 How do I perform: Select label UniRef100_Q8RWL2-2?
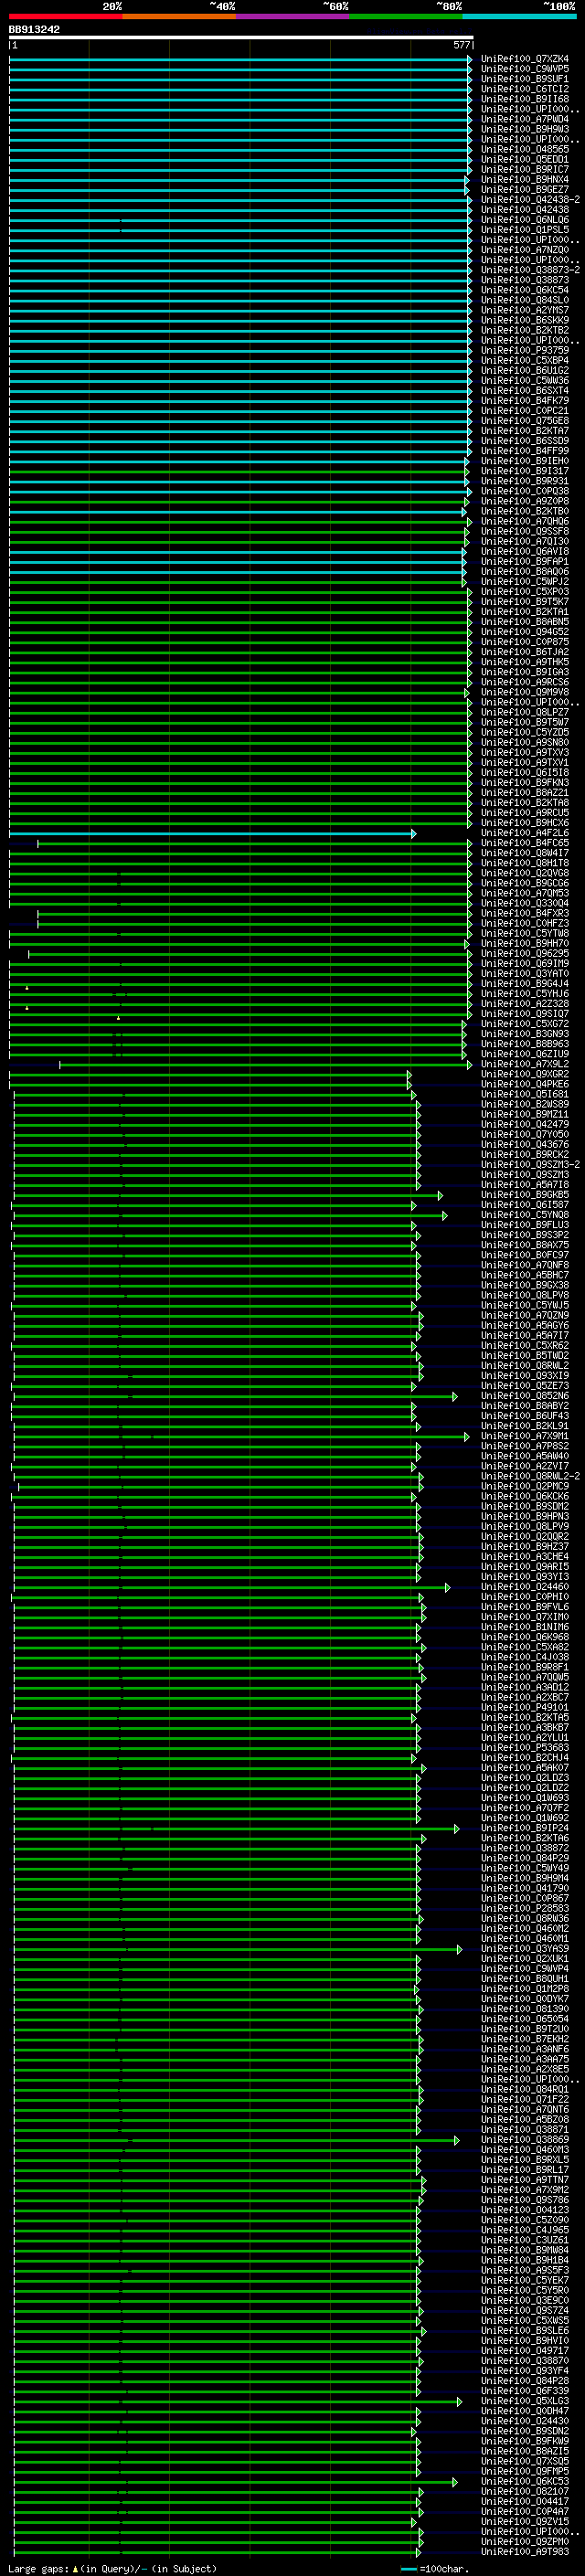[x=530, y=1477]
